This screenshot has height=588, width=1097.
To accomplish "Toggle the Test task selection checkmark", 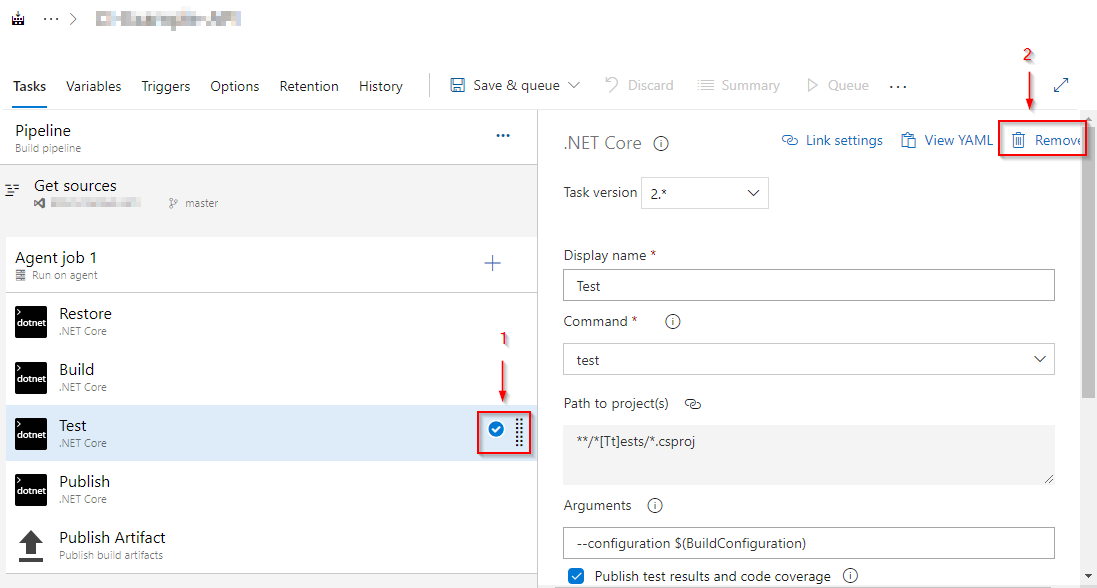I will 496,429.
